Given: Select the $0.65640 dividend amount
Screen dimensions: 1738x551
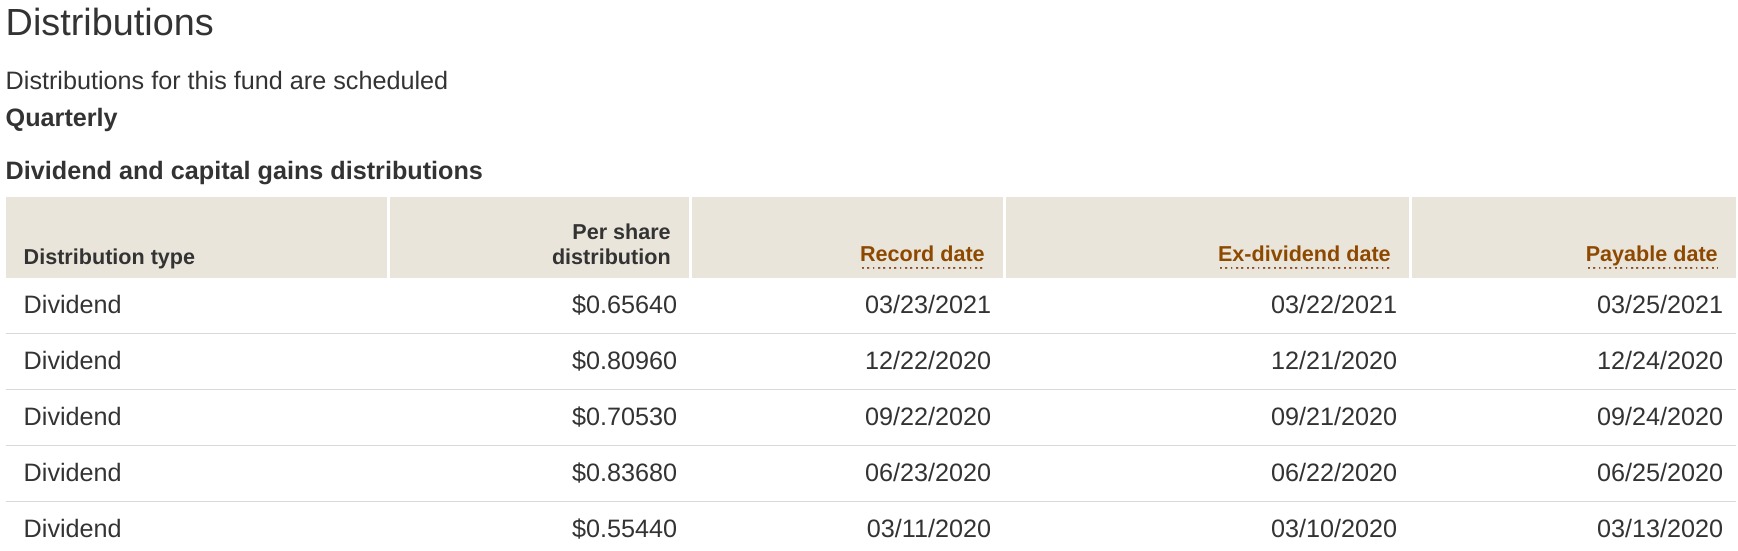Looking at the screenshot, I should click(x=624, y=305).
